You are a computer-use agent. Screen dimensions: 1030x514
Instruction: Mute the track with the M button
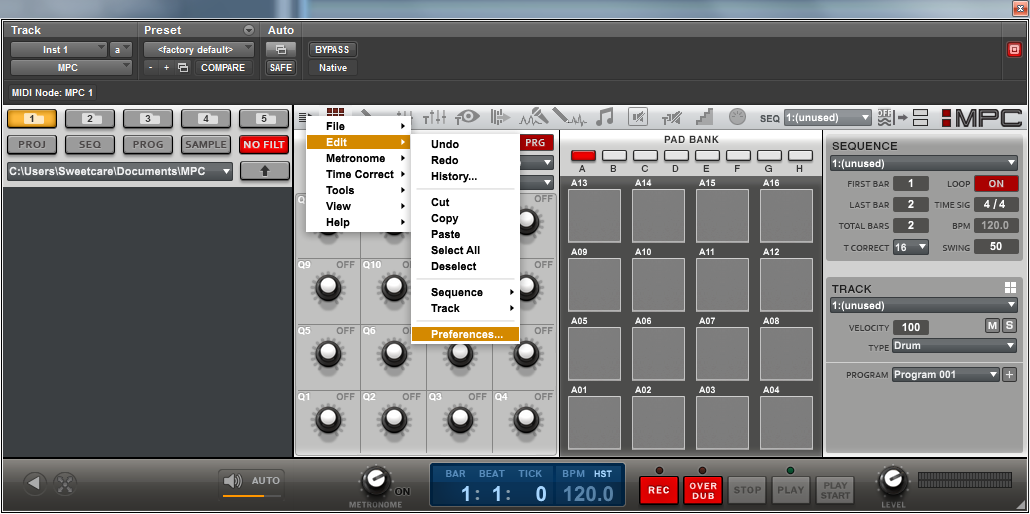pos(992,326)
